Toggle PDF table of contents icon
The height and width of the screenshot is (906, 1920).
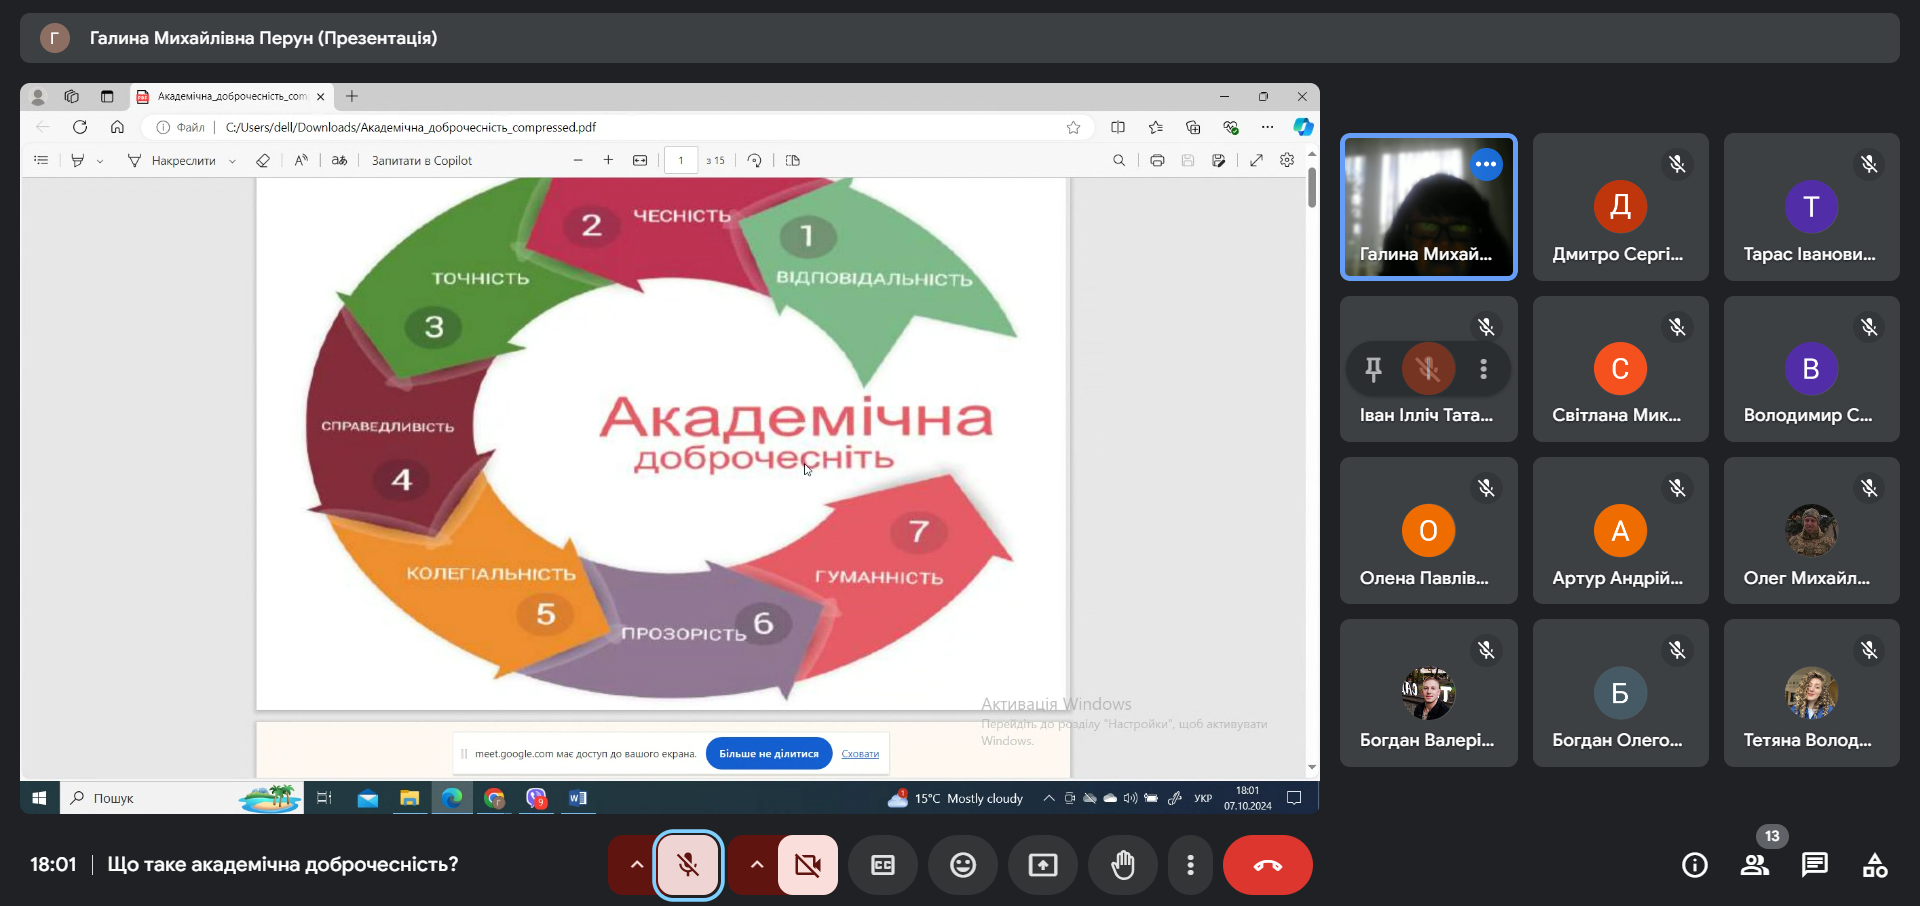pyautogui.click(x=41, y=160)
